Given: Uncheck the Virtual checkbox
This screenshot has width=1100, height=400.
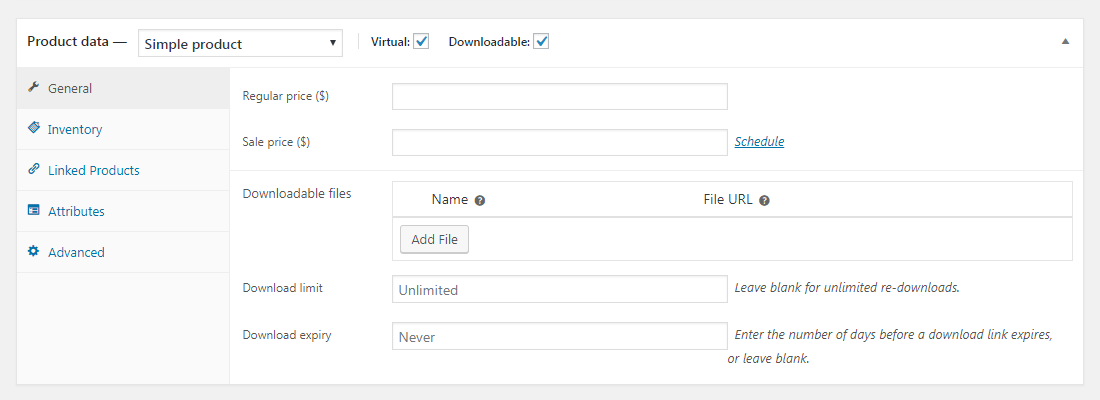Looking at the screenshot, I should pyautogui.click(x=421, y=41).
